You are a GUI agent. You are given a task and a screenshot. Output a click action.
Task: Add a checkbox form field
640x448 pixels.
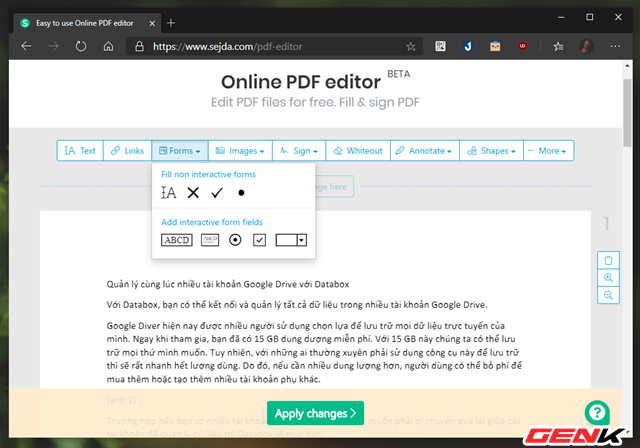(x=260, y=240)
